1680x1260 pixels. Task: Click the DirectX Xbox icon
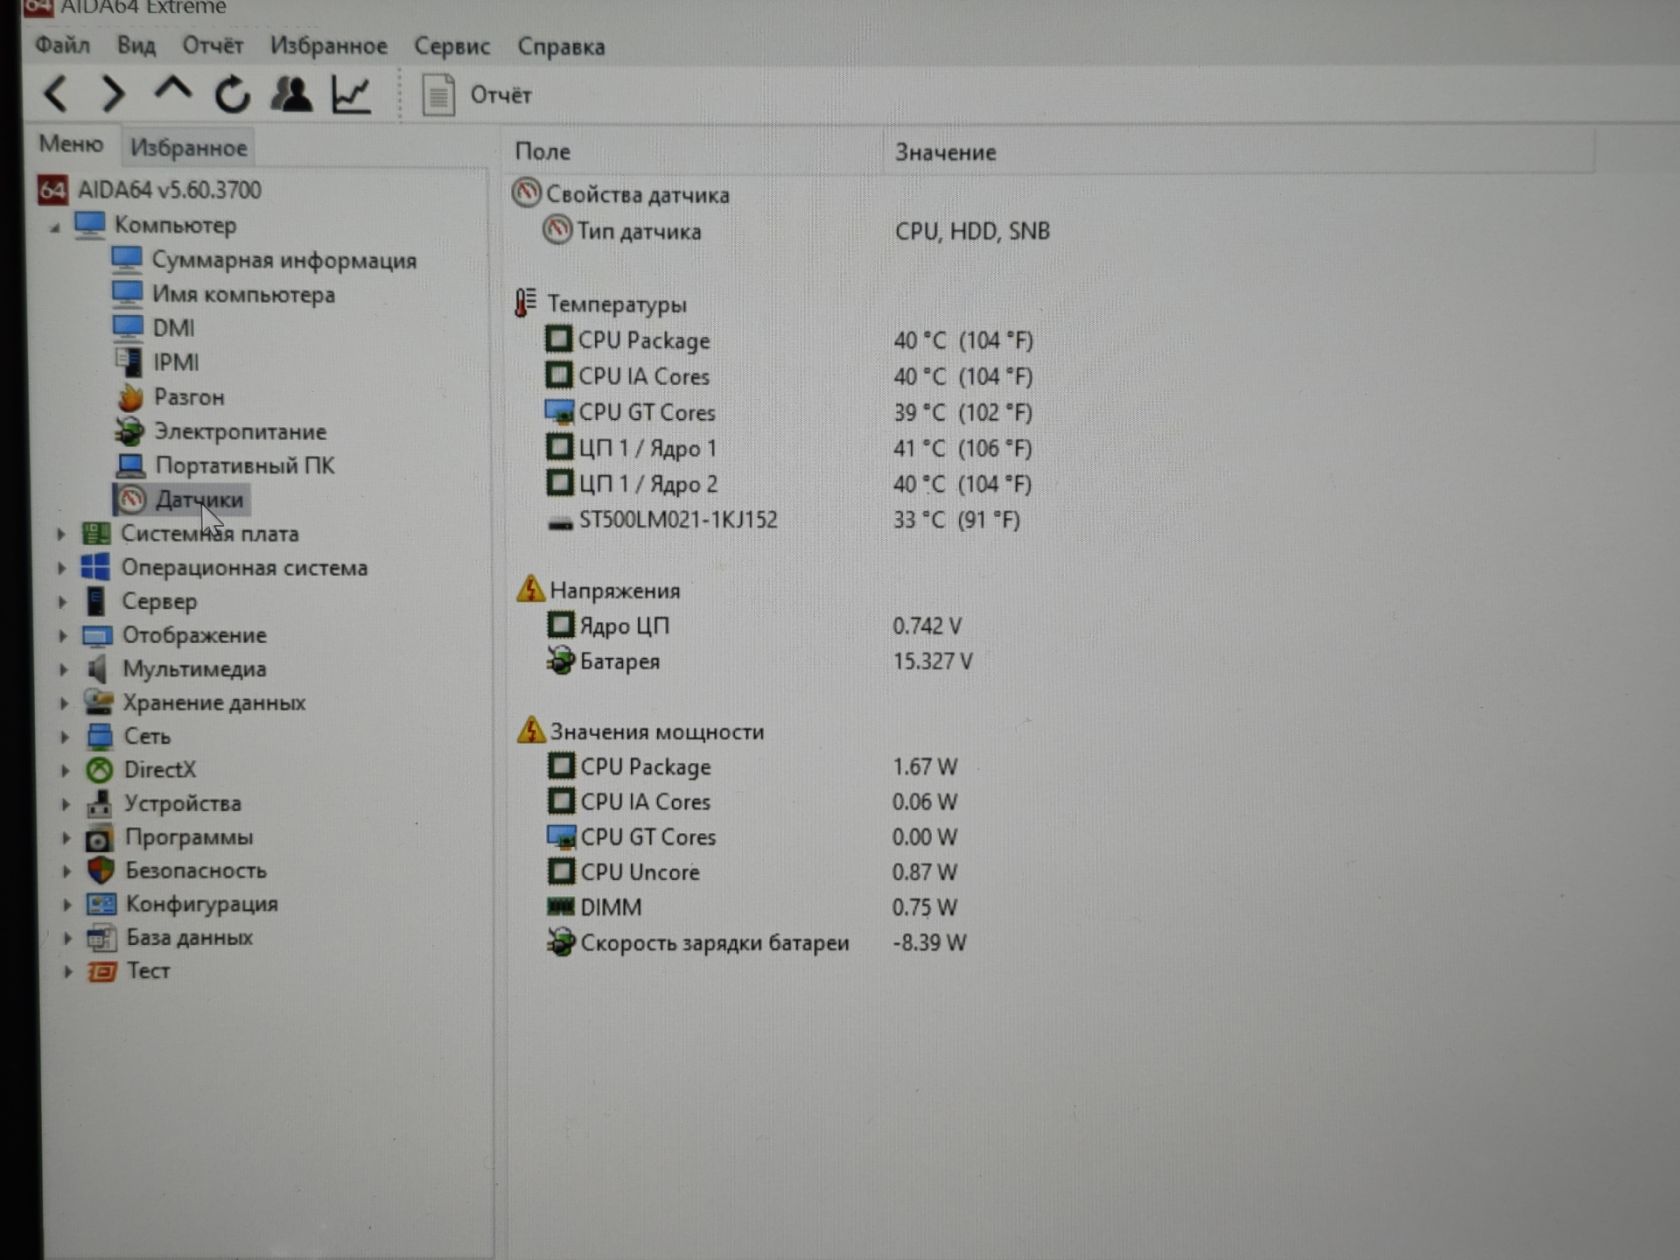[x=99, y=770]
